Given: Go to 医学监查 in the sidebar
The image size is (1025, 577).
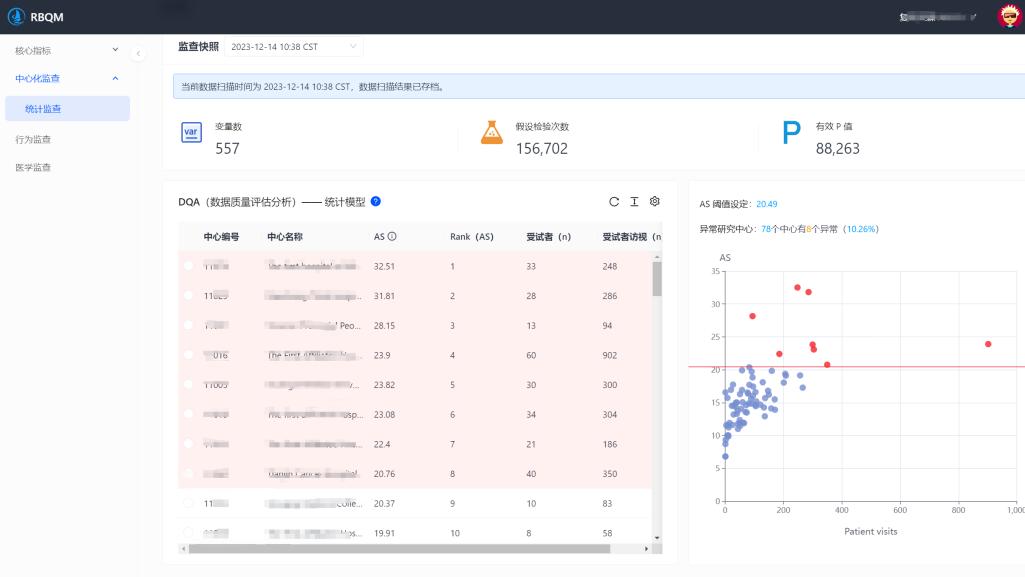Looking at the screenshot, I should pyautogui.click(x=33, y=167).
